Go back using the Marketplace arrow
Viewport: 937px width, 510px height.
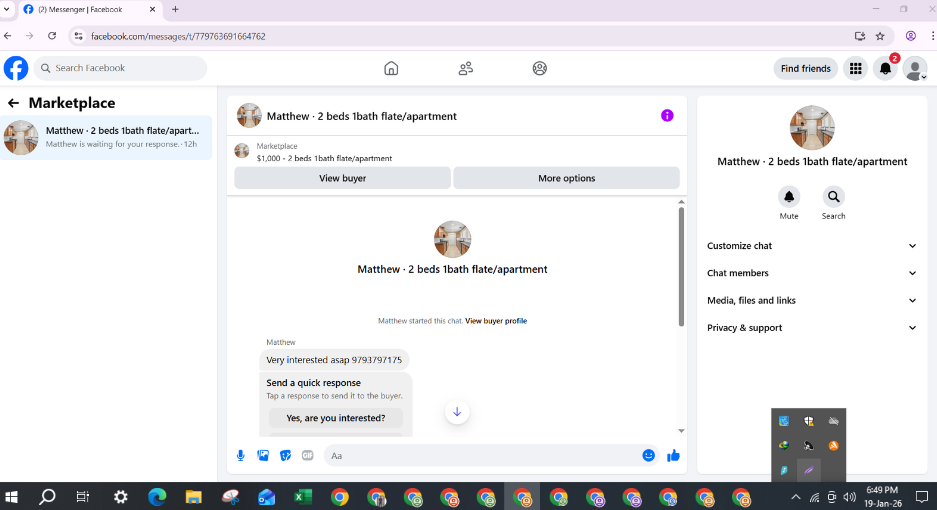tap(13, 103)
